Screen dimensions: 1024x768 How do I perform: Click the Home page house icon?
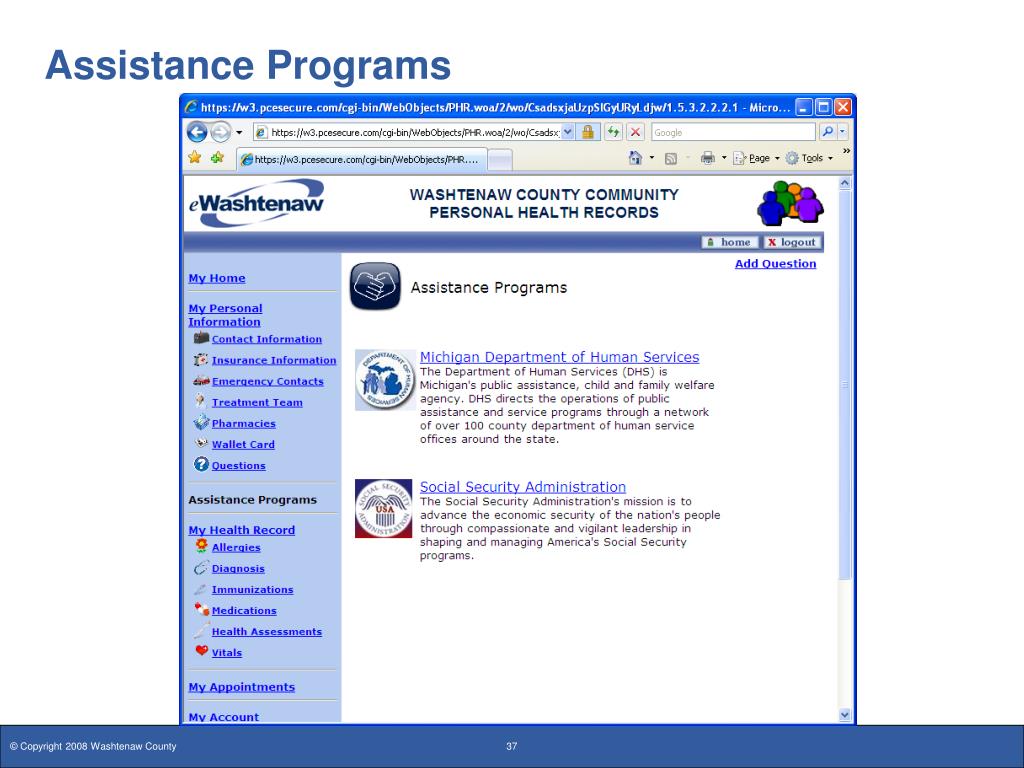pos(635,157)
